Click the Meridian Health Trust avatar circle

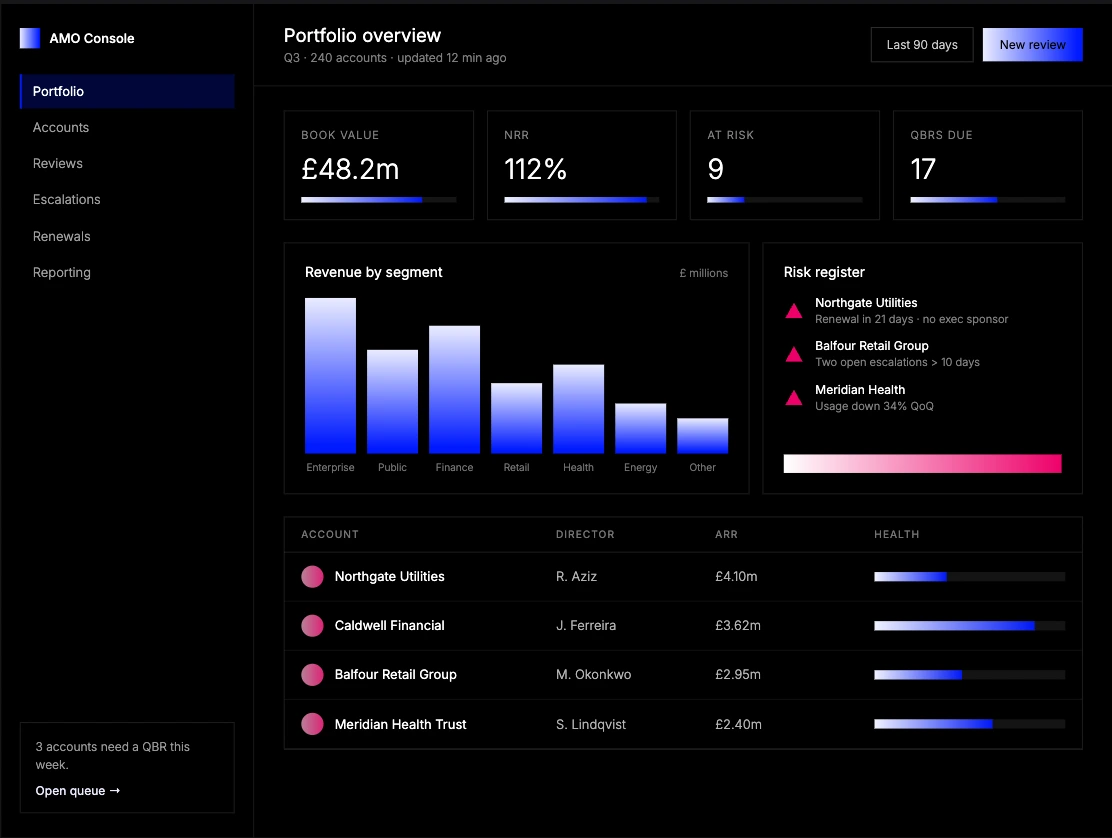(312, 724)
